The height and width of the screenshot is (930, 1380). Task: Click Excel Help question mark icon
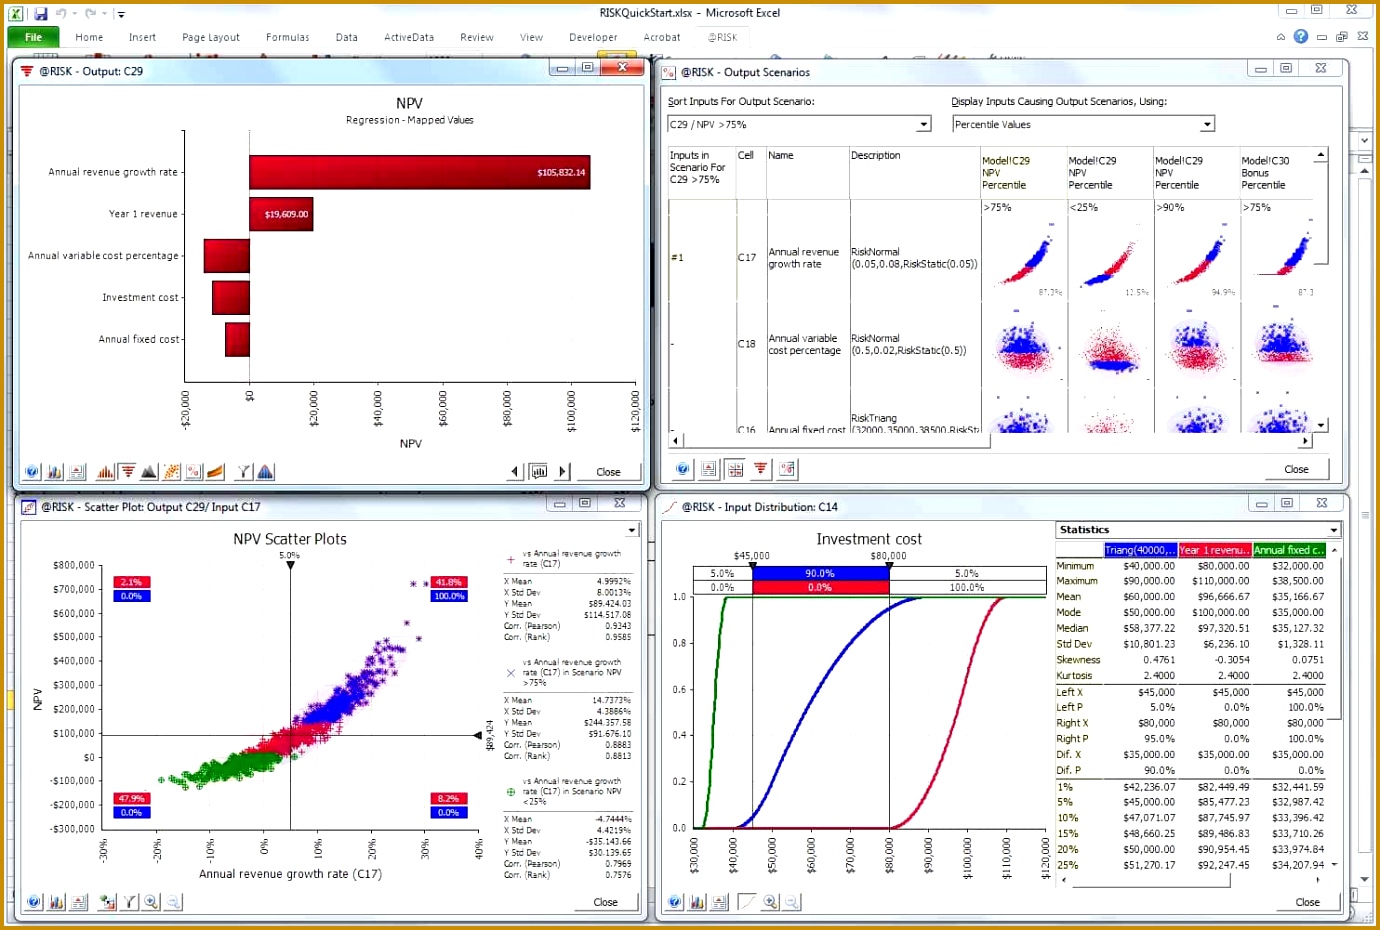pos(1300,36)
